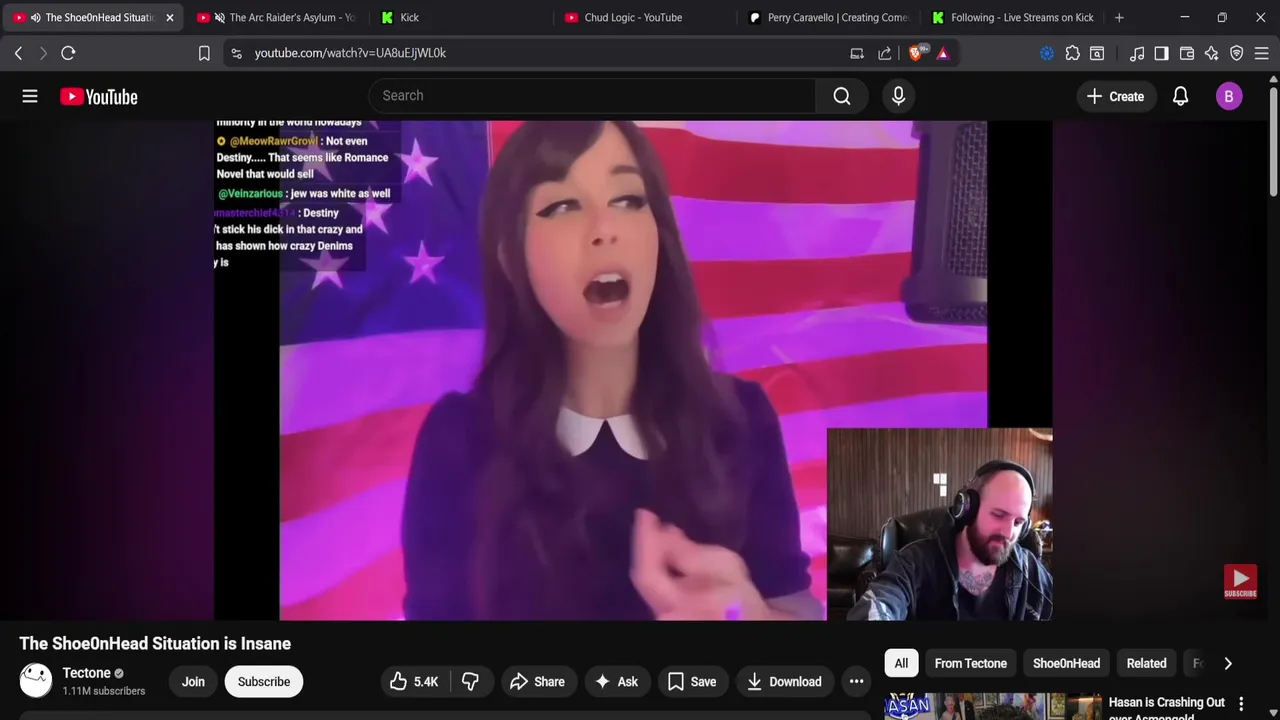The width and height of the screenshot is (1280, 720).
Task: Open options for Hasan is Crashing Out video
Action: coord(1241,704)
